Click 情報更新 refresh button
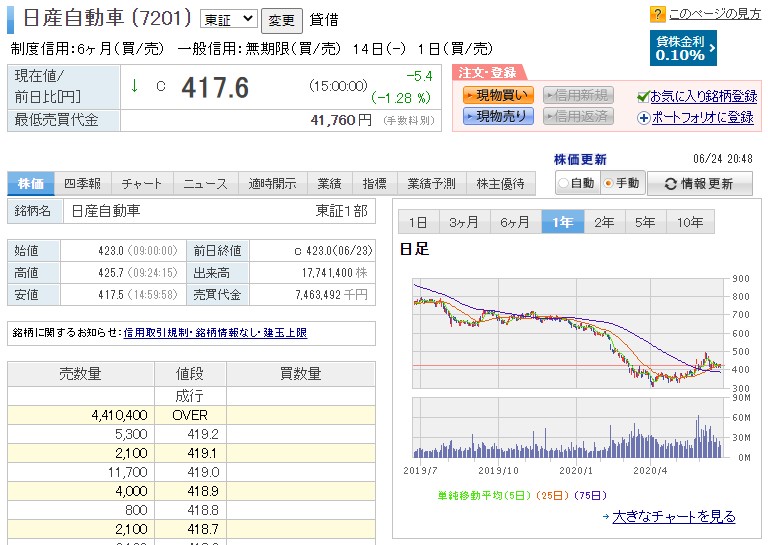 [x=700, y=184]
